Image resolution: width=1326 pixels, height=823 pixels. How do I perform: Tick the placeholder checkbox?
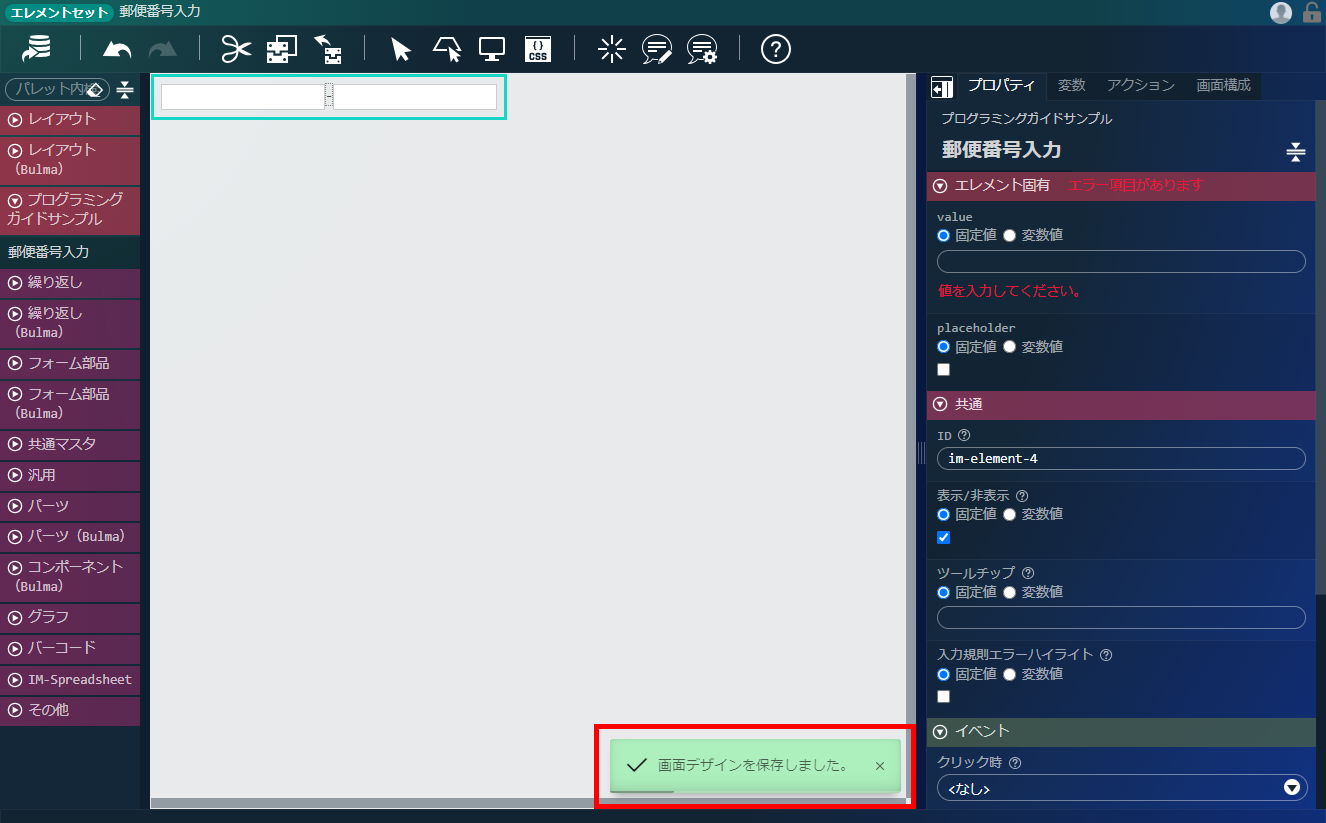[943, 370]
